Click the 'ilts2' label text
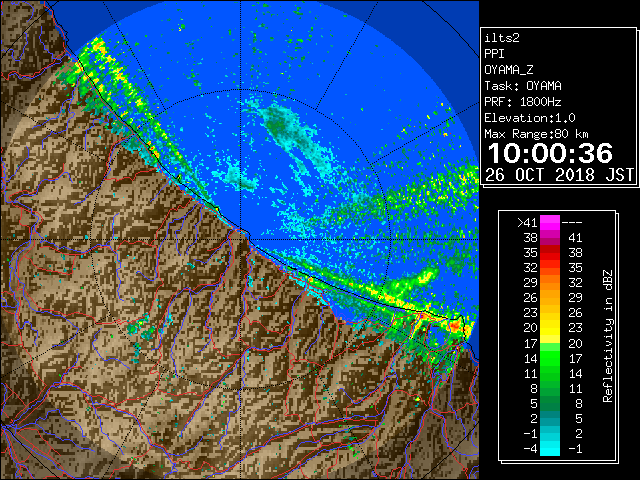This screenshot has height=480, width=640. (502, 38)
